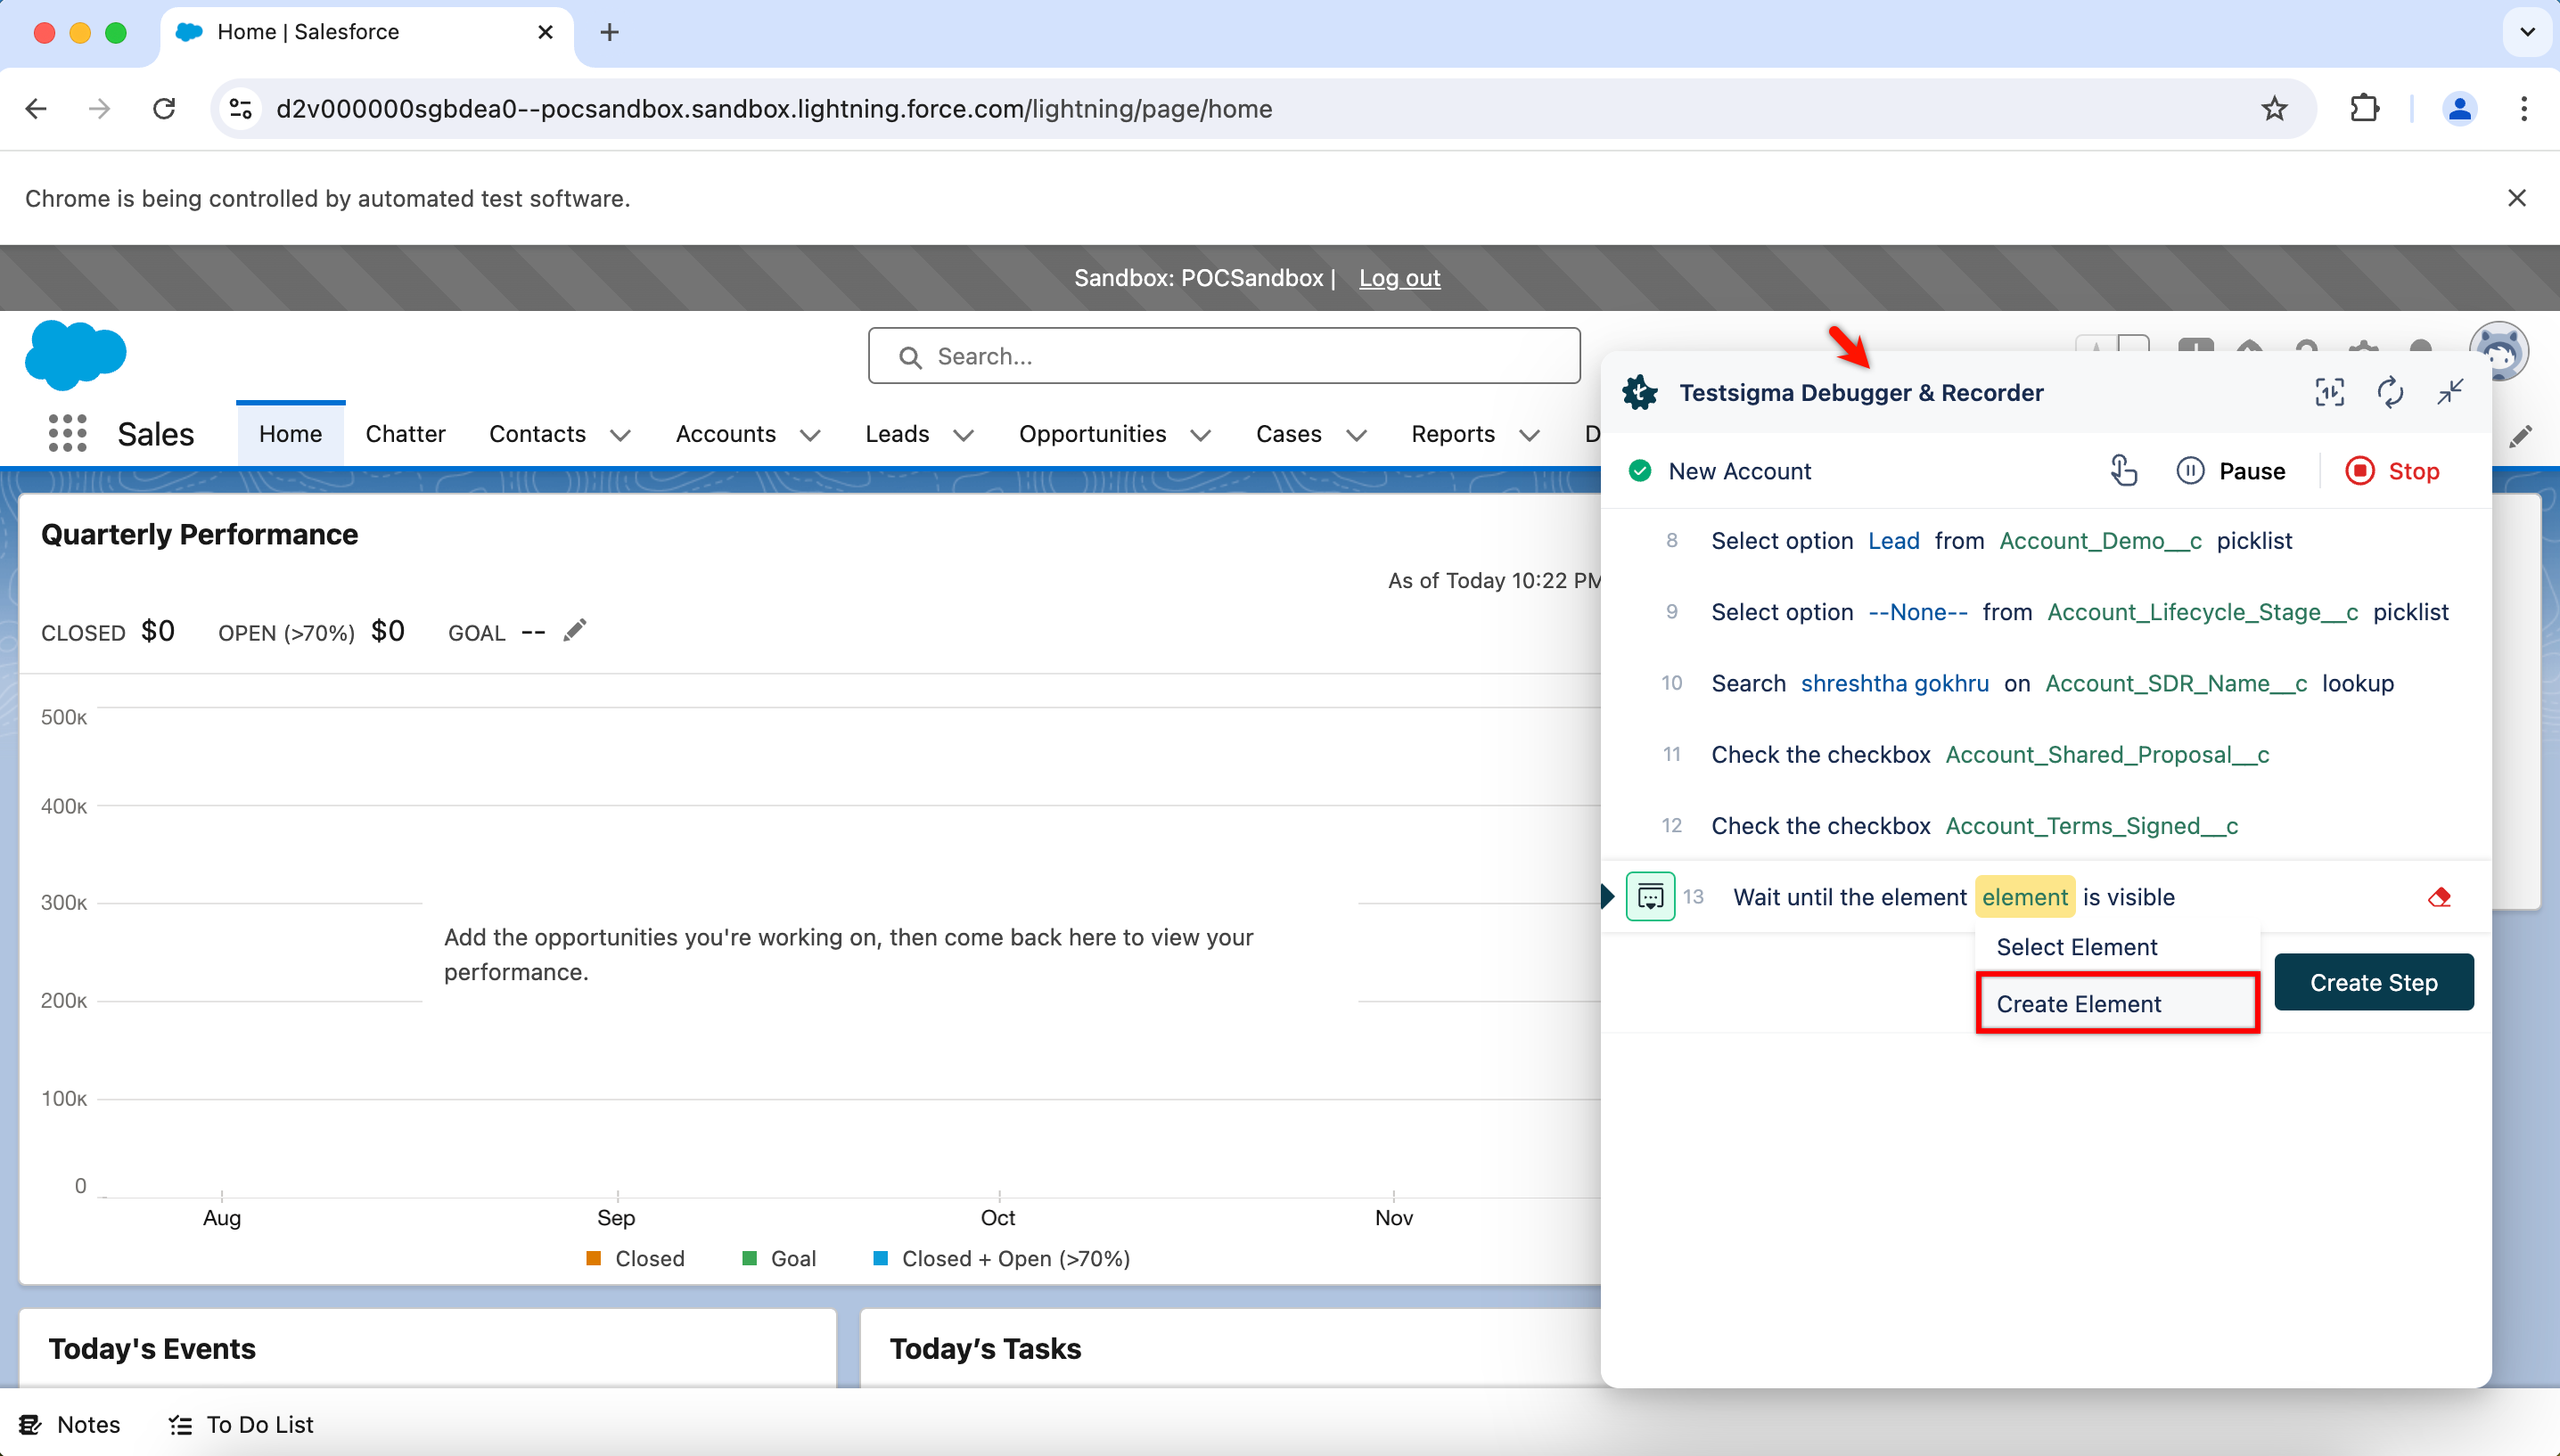Expand the Leads navigation chevron
The height and width of the screenshot is (1456, 2560).
click(963, 435)
